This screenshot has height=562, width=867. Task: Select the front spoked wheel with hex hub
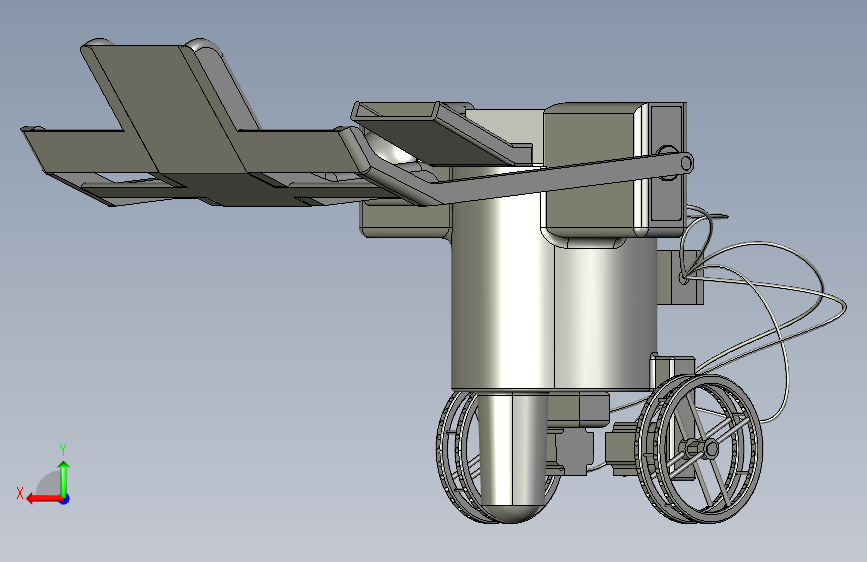[701, 448]
